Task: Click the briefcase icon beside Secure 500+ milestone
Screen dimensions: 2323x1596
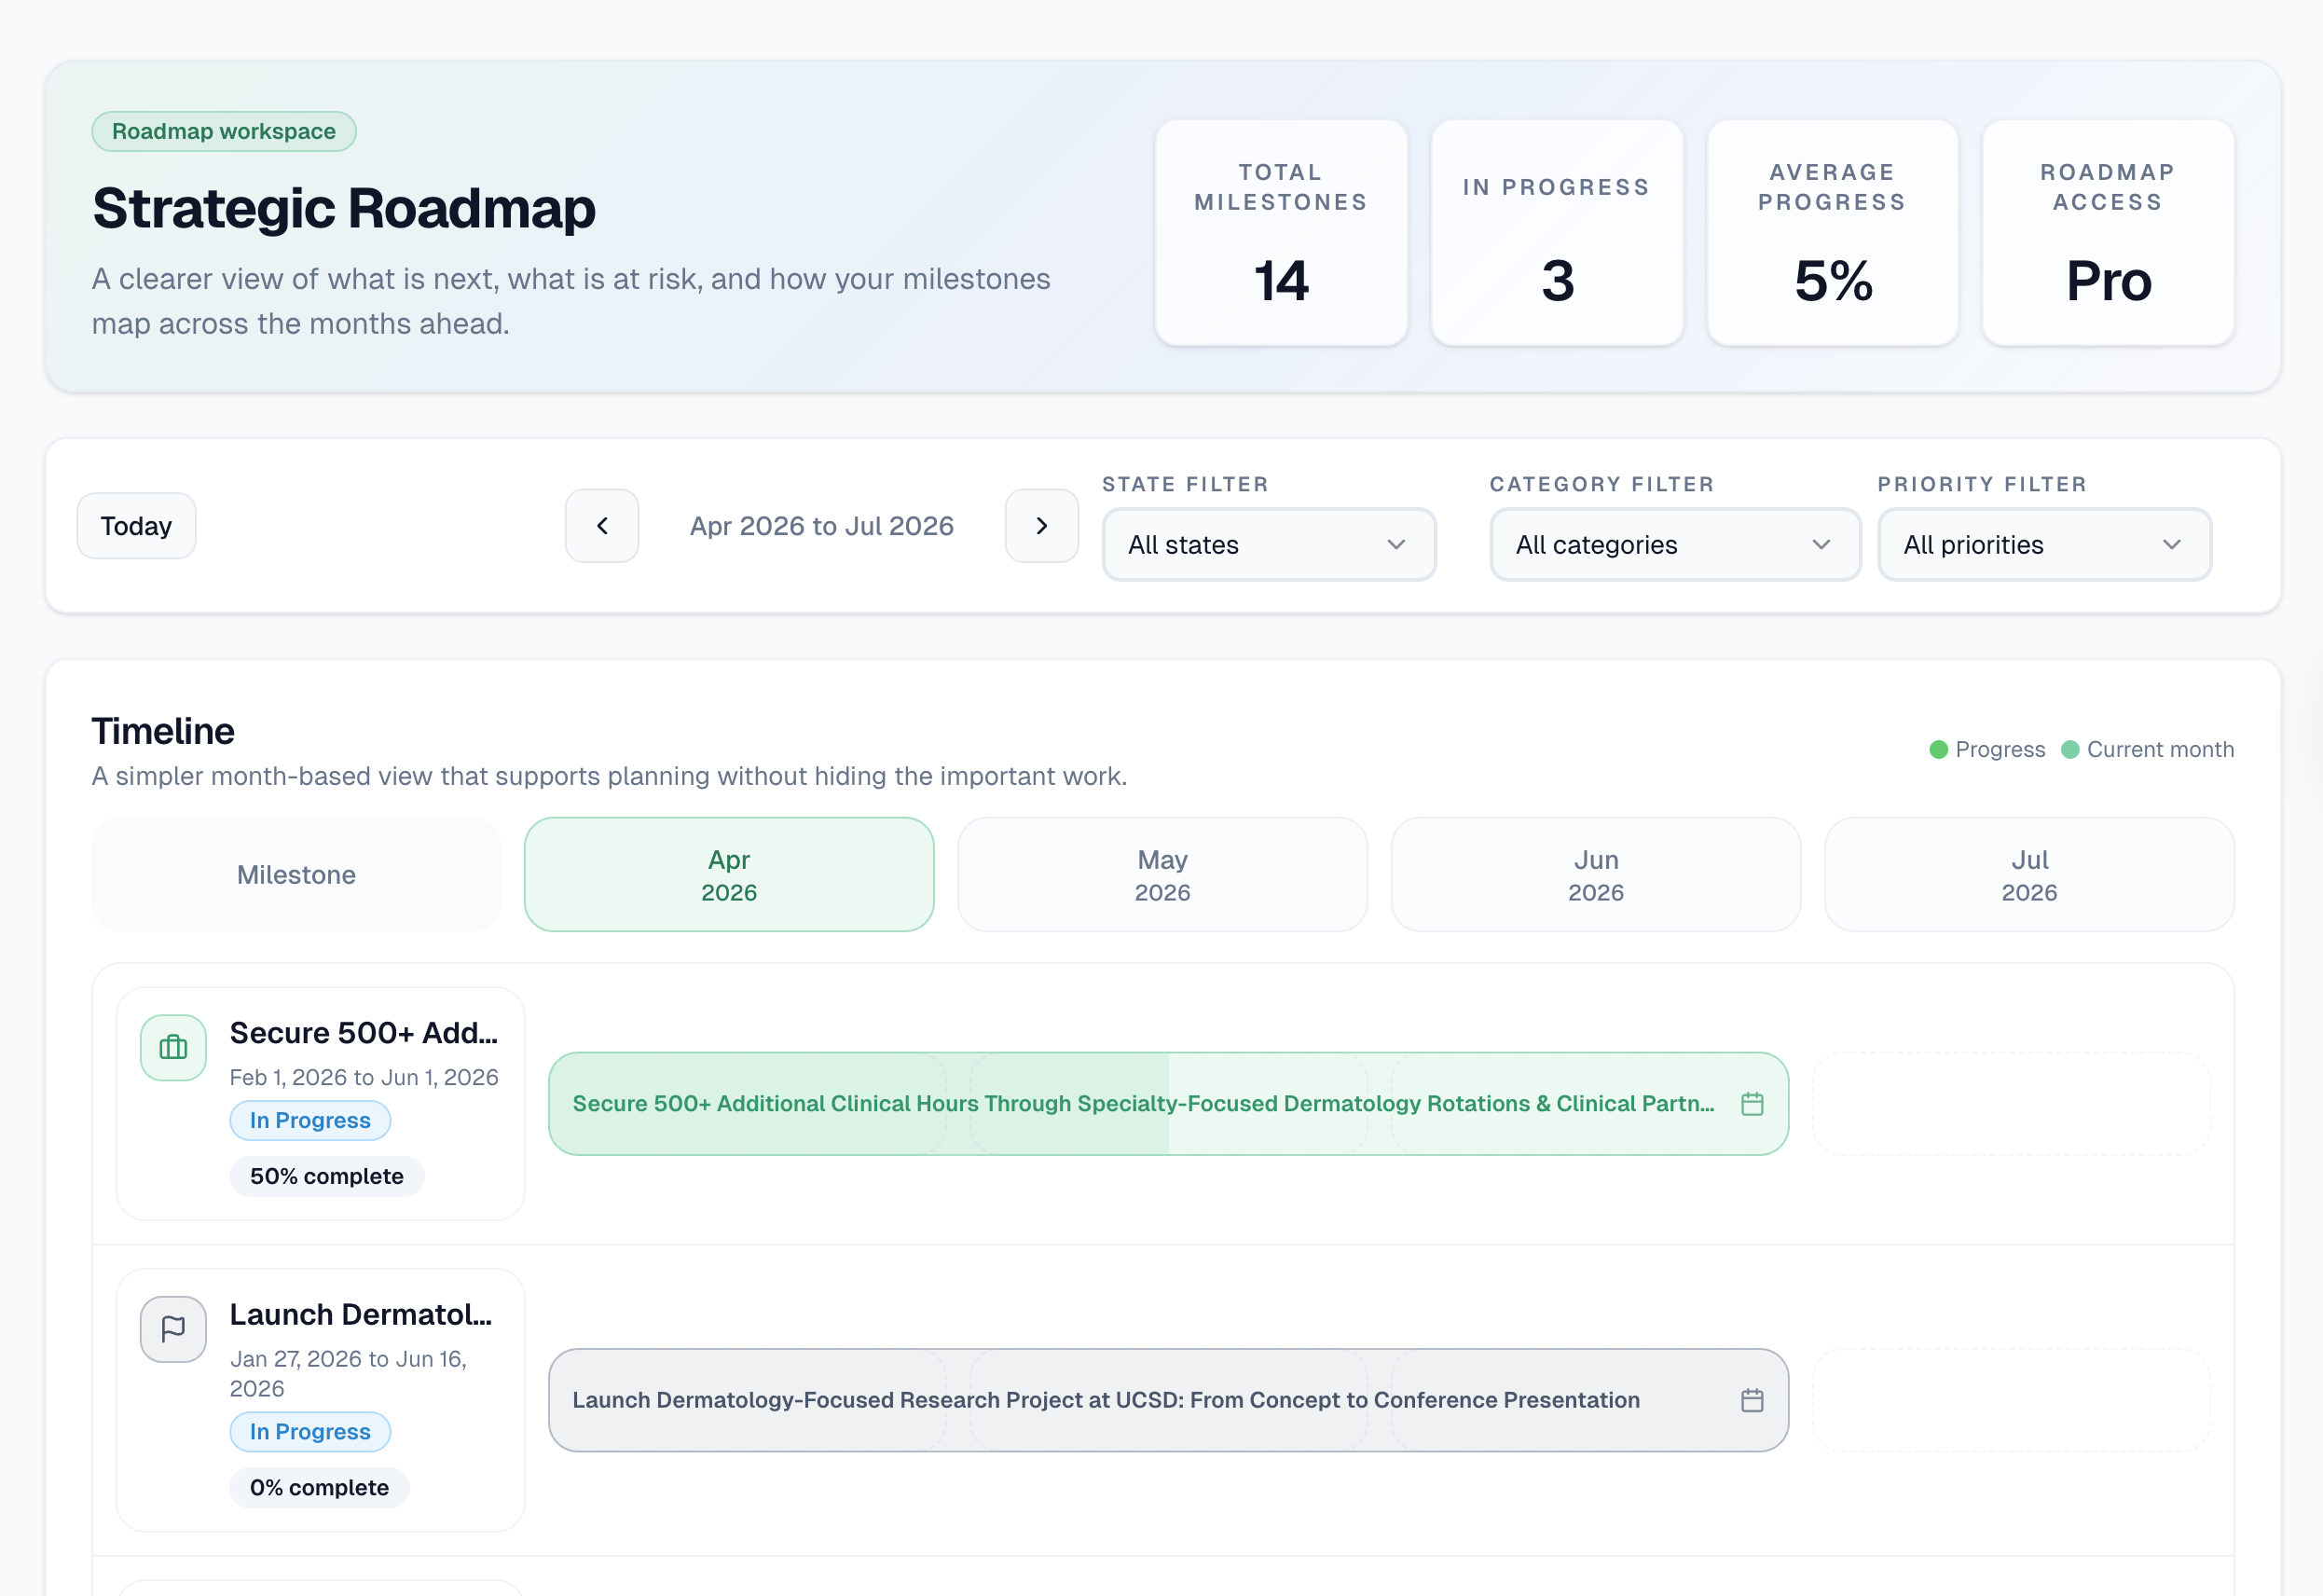Action: pos(173,1047)
